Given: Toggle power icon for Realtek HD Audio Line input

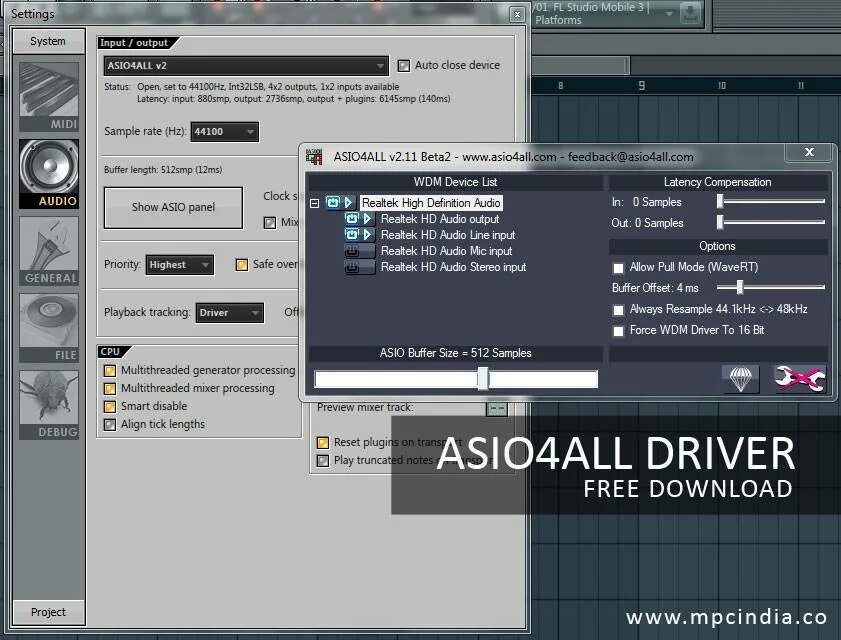Looking at the screenshot, I should [x=352, y=235].
